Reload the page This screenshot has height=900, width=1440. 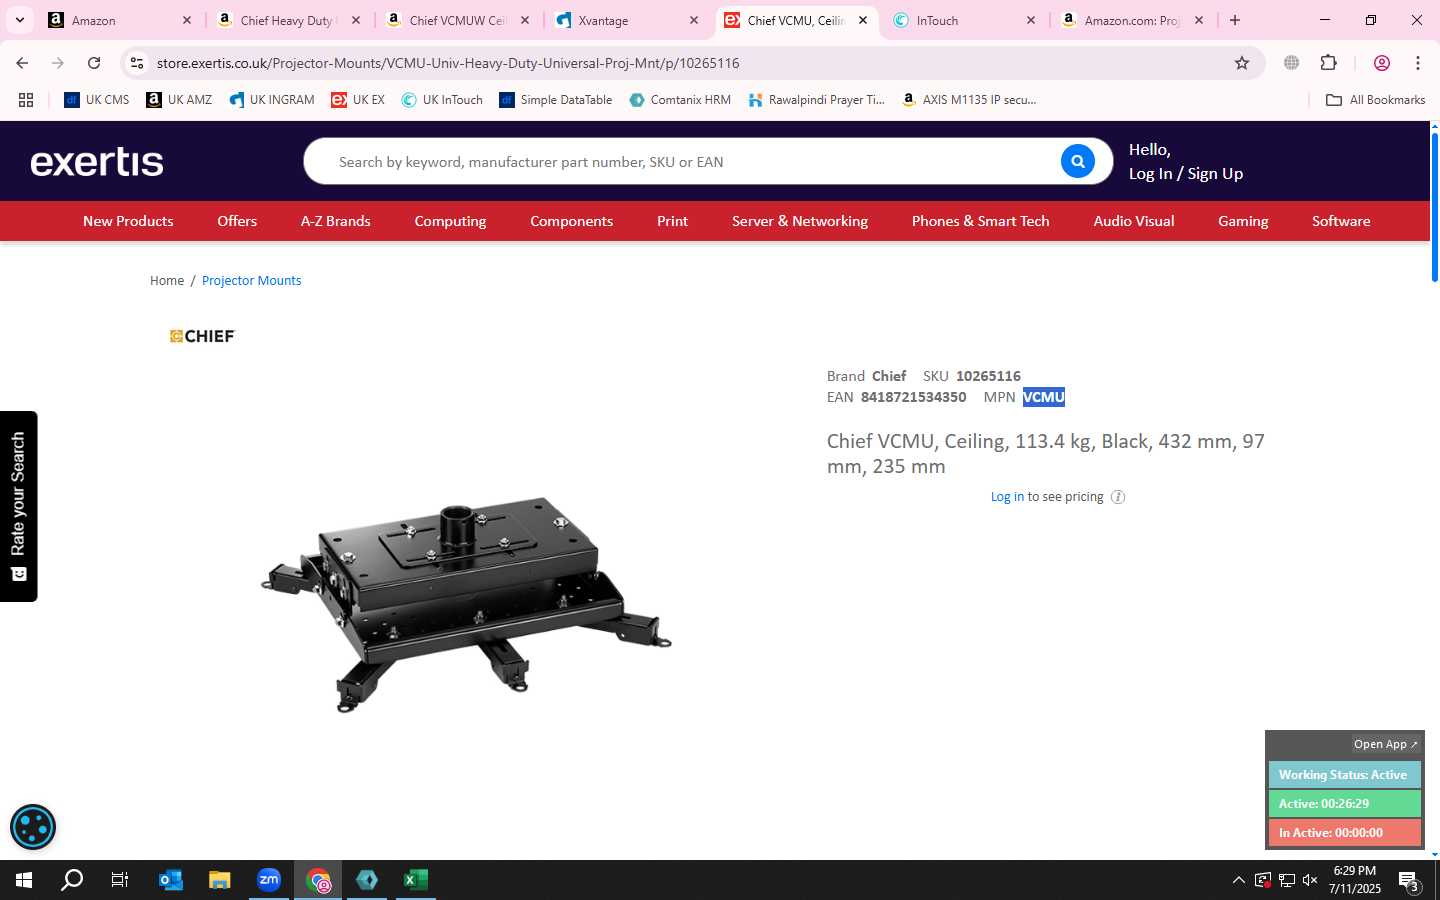click(x=94, y=63)
